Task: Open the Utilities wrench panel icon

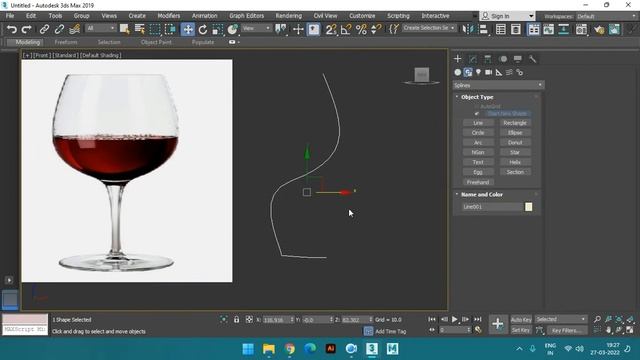Action: coord(533,59)
